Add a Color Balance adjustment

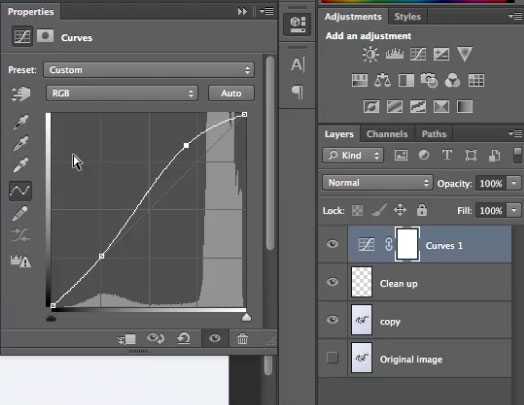click(x=382, y=81)
